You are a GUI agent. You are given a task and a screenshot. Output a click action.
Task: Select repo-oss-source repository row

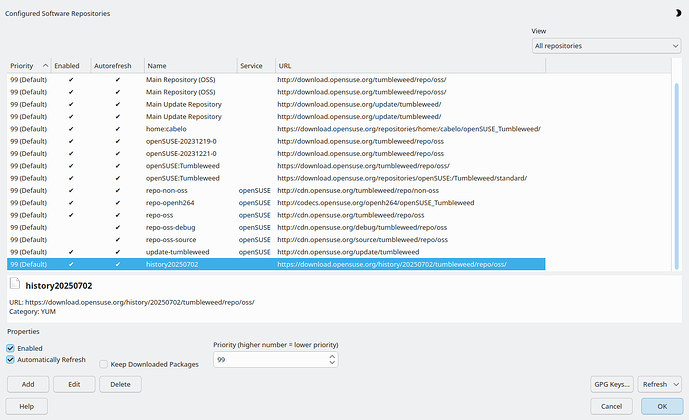(276, 239)
